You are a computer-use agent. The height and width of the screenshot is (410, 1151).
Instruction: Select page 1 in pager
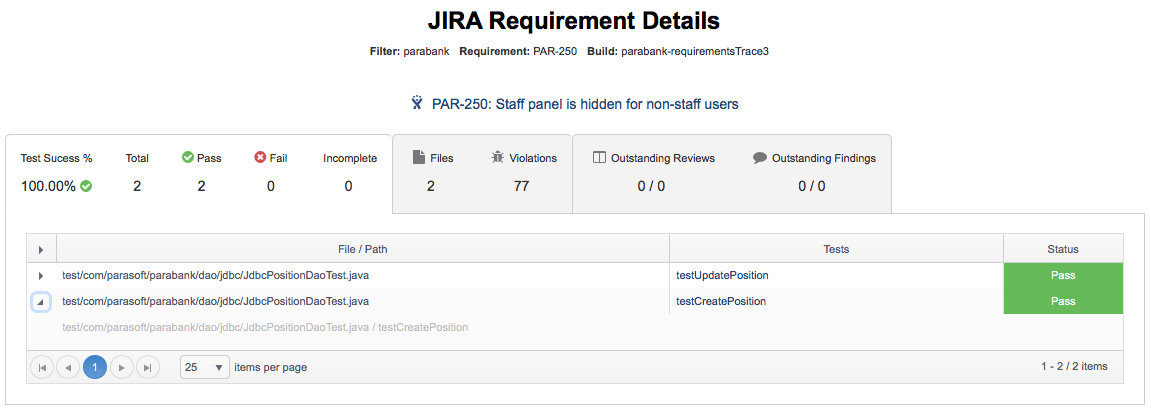coord(95,367)
